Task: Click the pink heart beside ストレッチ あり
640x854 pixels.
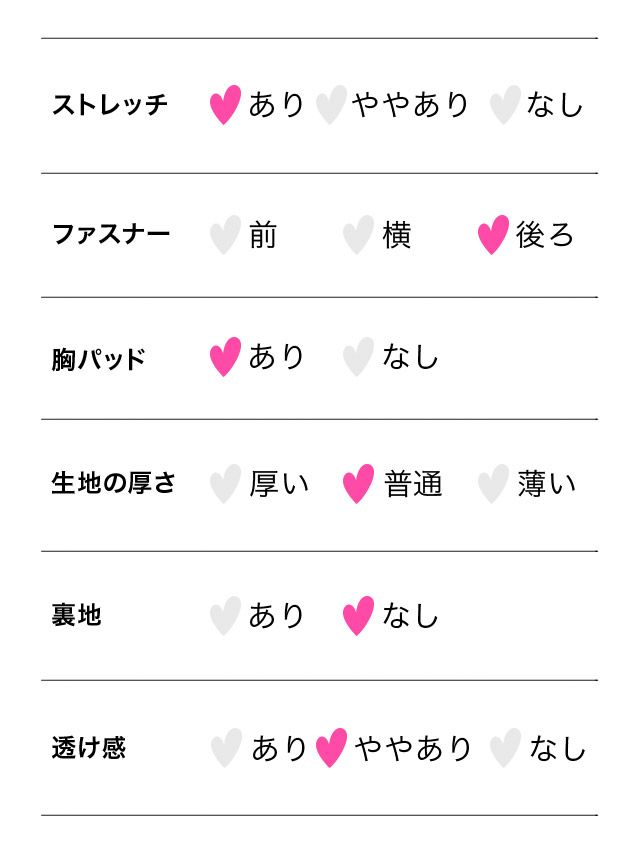Action: [x=225, y=104]
